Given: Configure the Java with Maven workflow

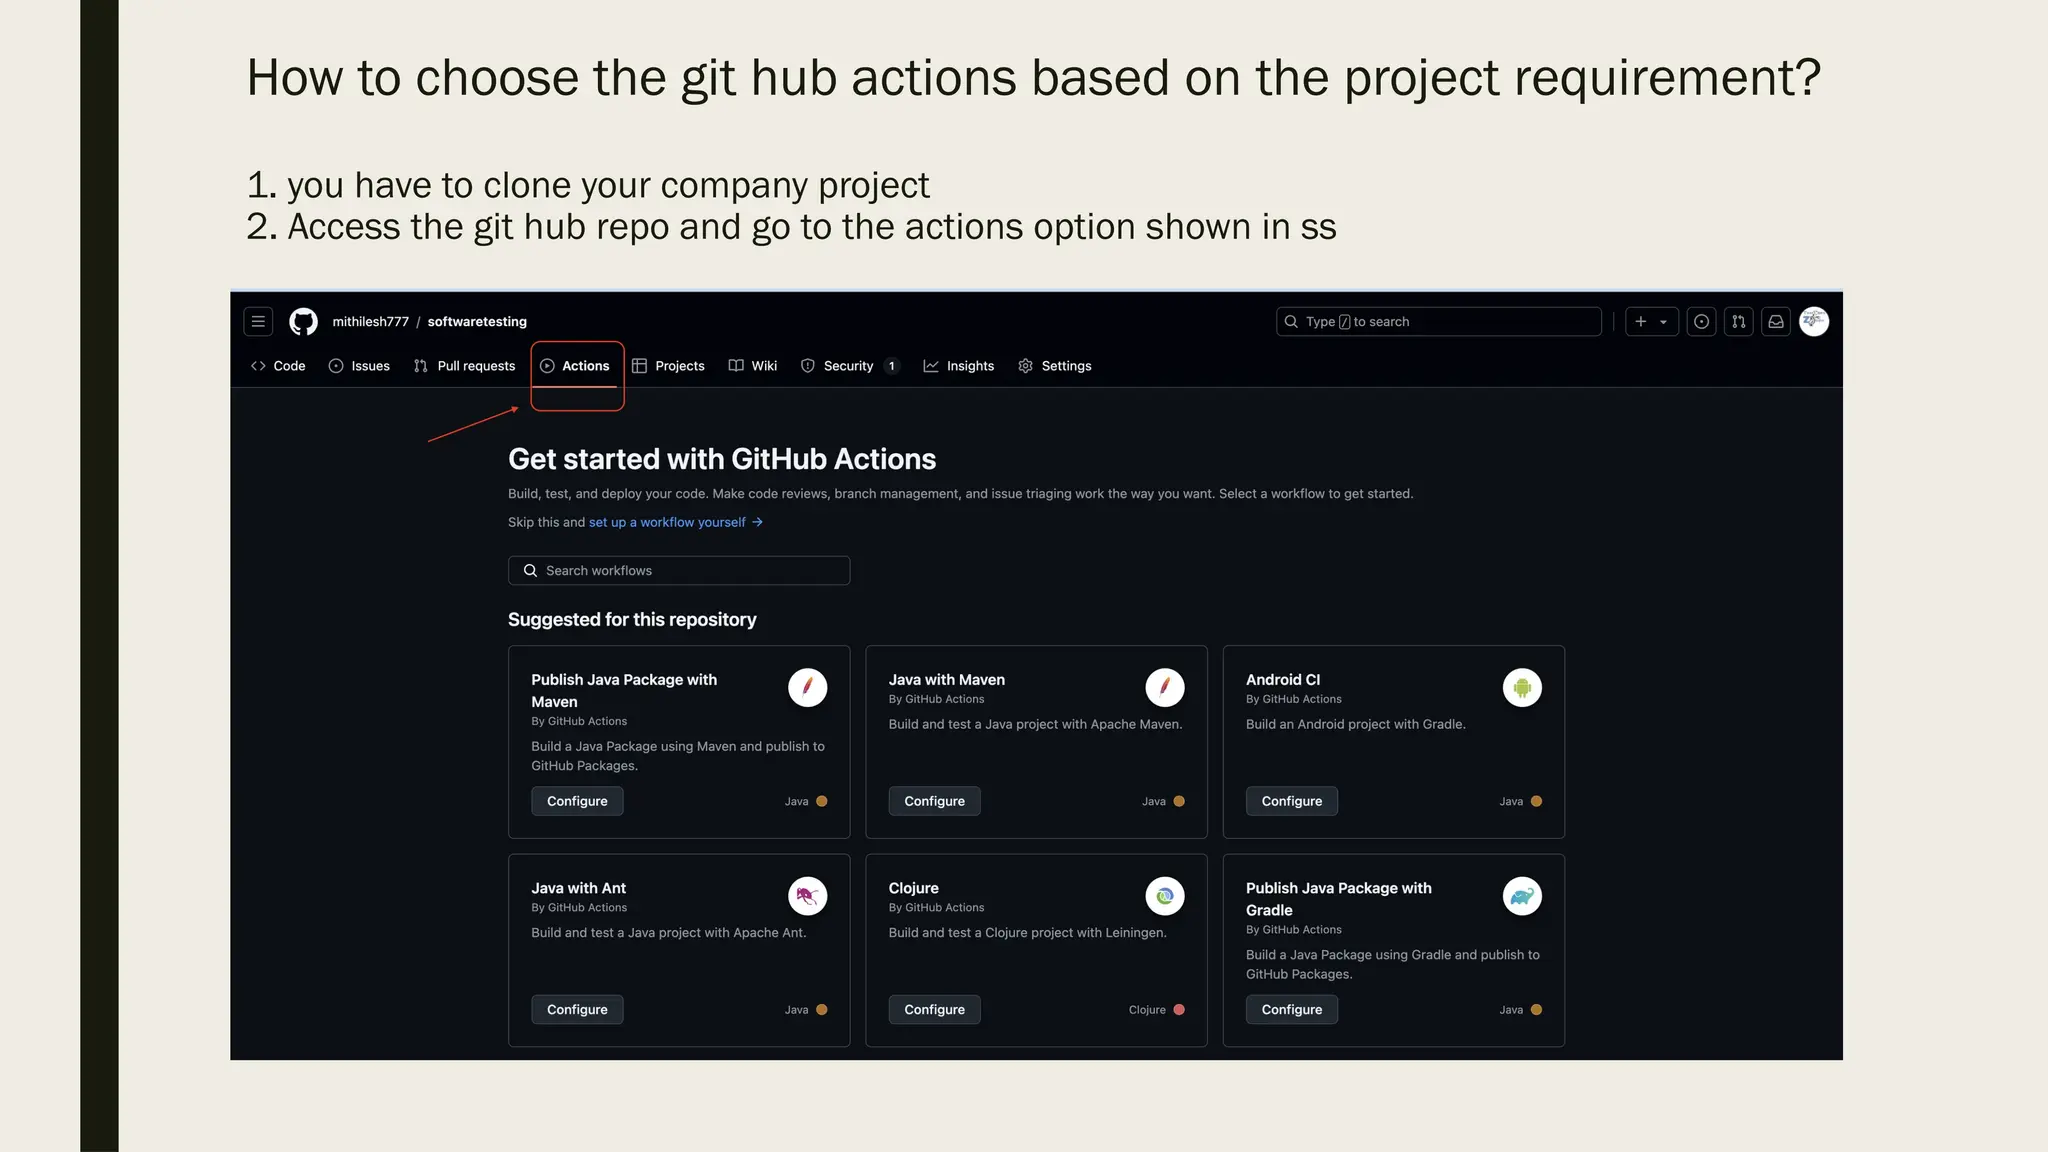Looking at the screenshot, I should (x=934, y=801).
